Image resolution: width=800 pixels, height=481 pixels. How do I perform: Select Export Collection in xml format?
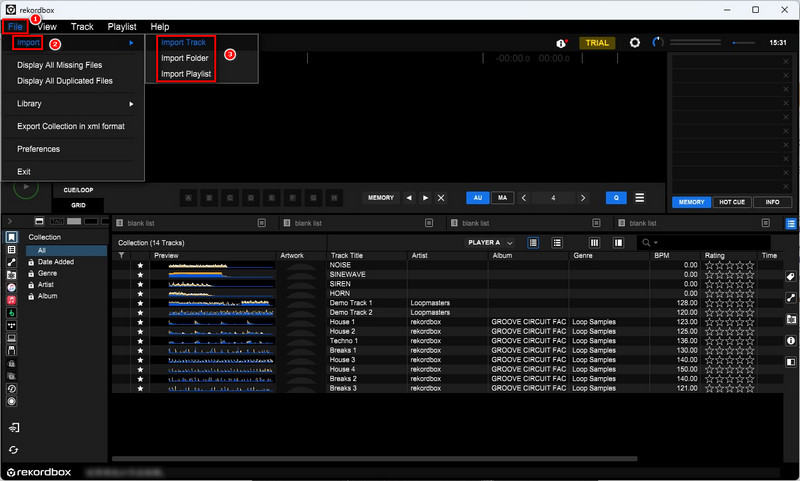coord(71,126)
